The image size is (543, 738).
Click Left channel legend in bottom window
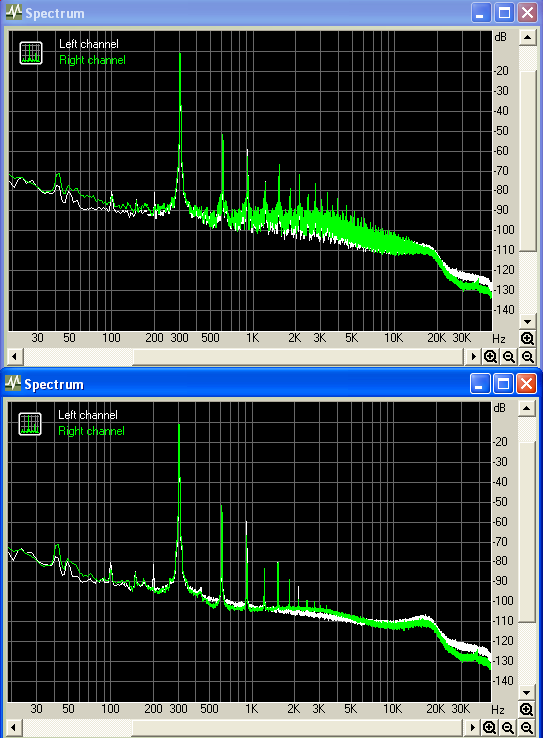point(88,415)
